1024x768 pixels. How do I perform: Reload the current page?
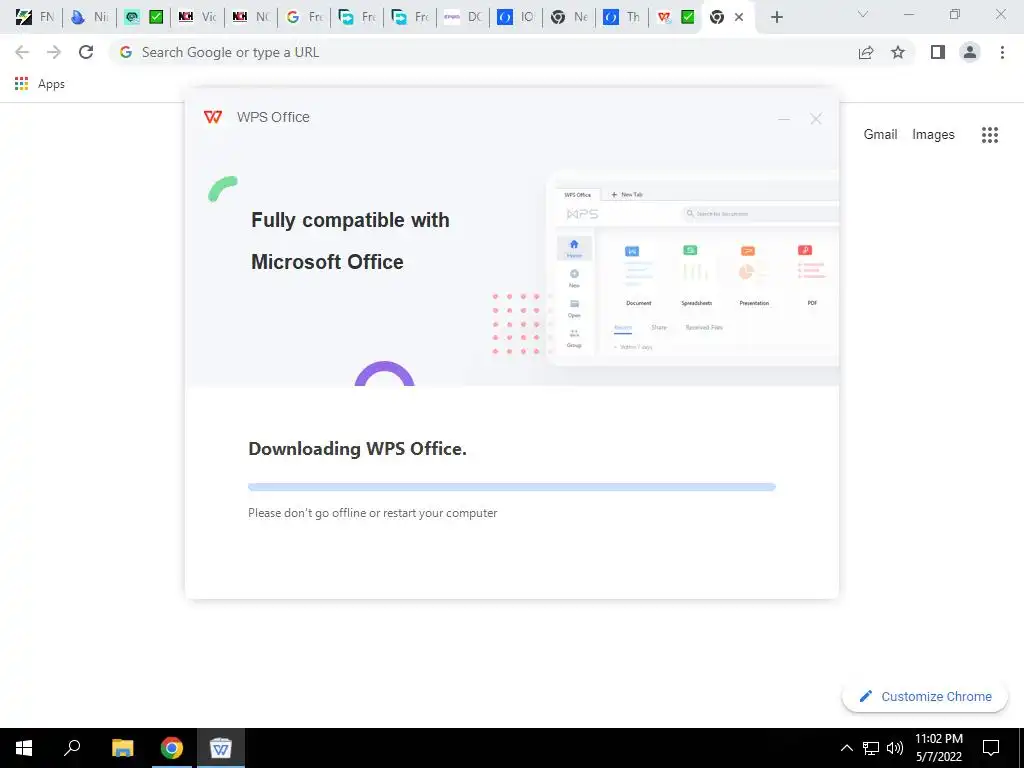pyautogui.click(x=86, y=52)
